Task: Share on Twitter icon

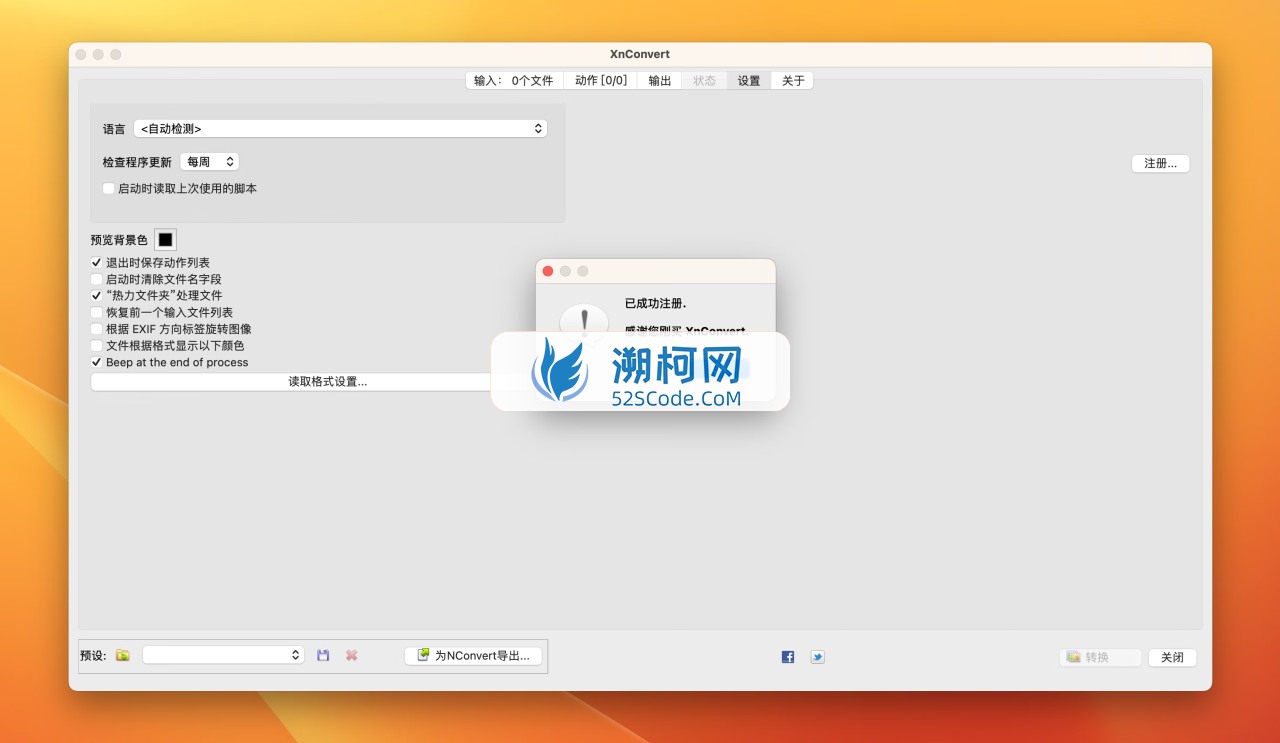Action: pos(818,657)
